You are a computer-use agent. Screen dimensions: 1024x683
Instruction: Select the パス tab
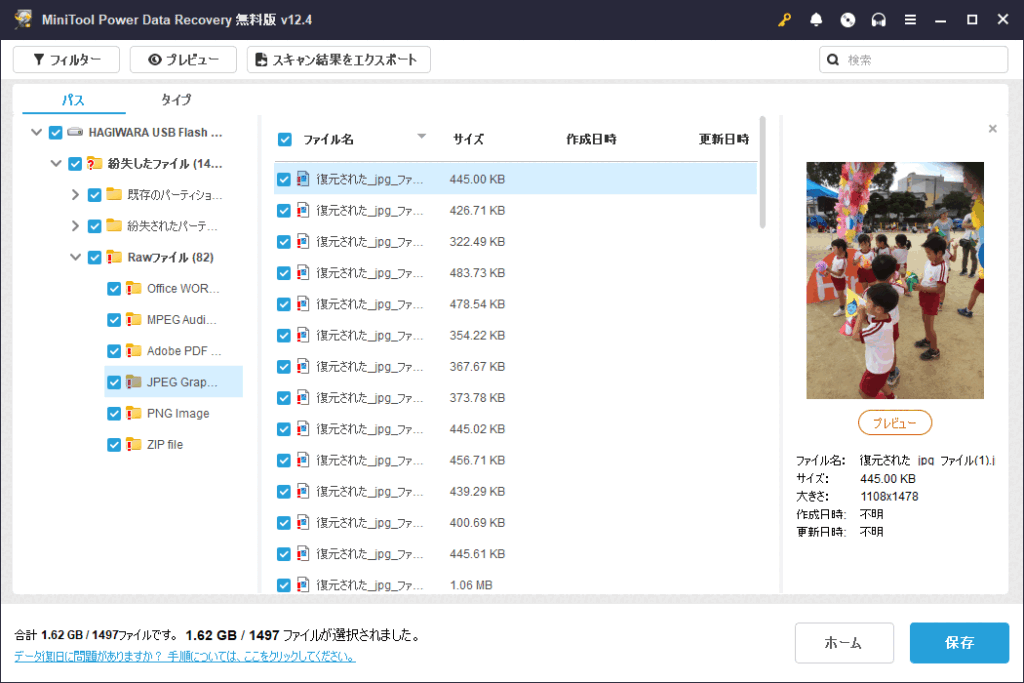[x=73, y=100]
